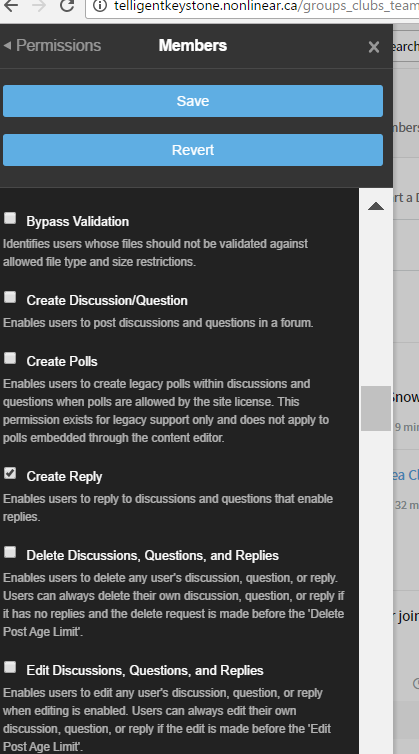Click the Bypass Validation label text
The height and width of the screenshot is (754, 419).
click(77, 222)
